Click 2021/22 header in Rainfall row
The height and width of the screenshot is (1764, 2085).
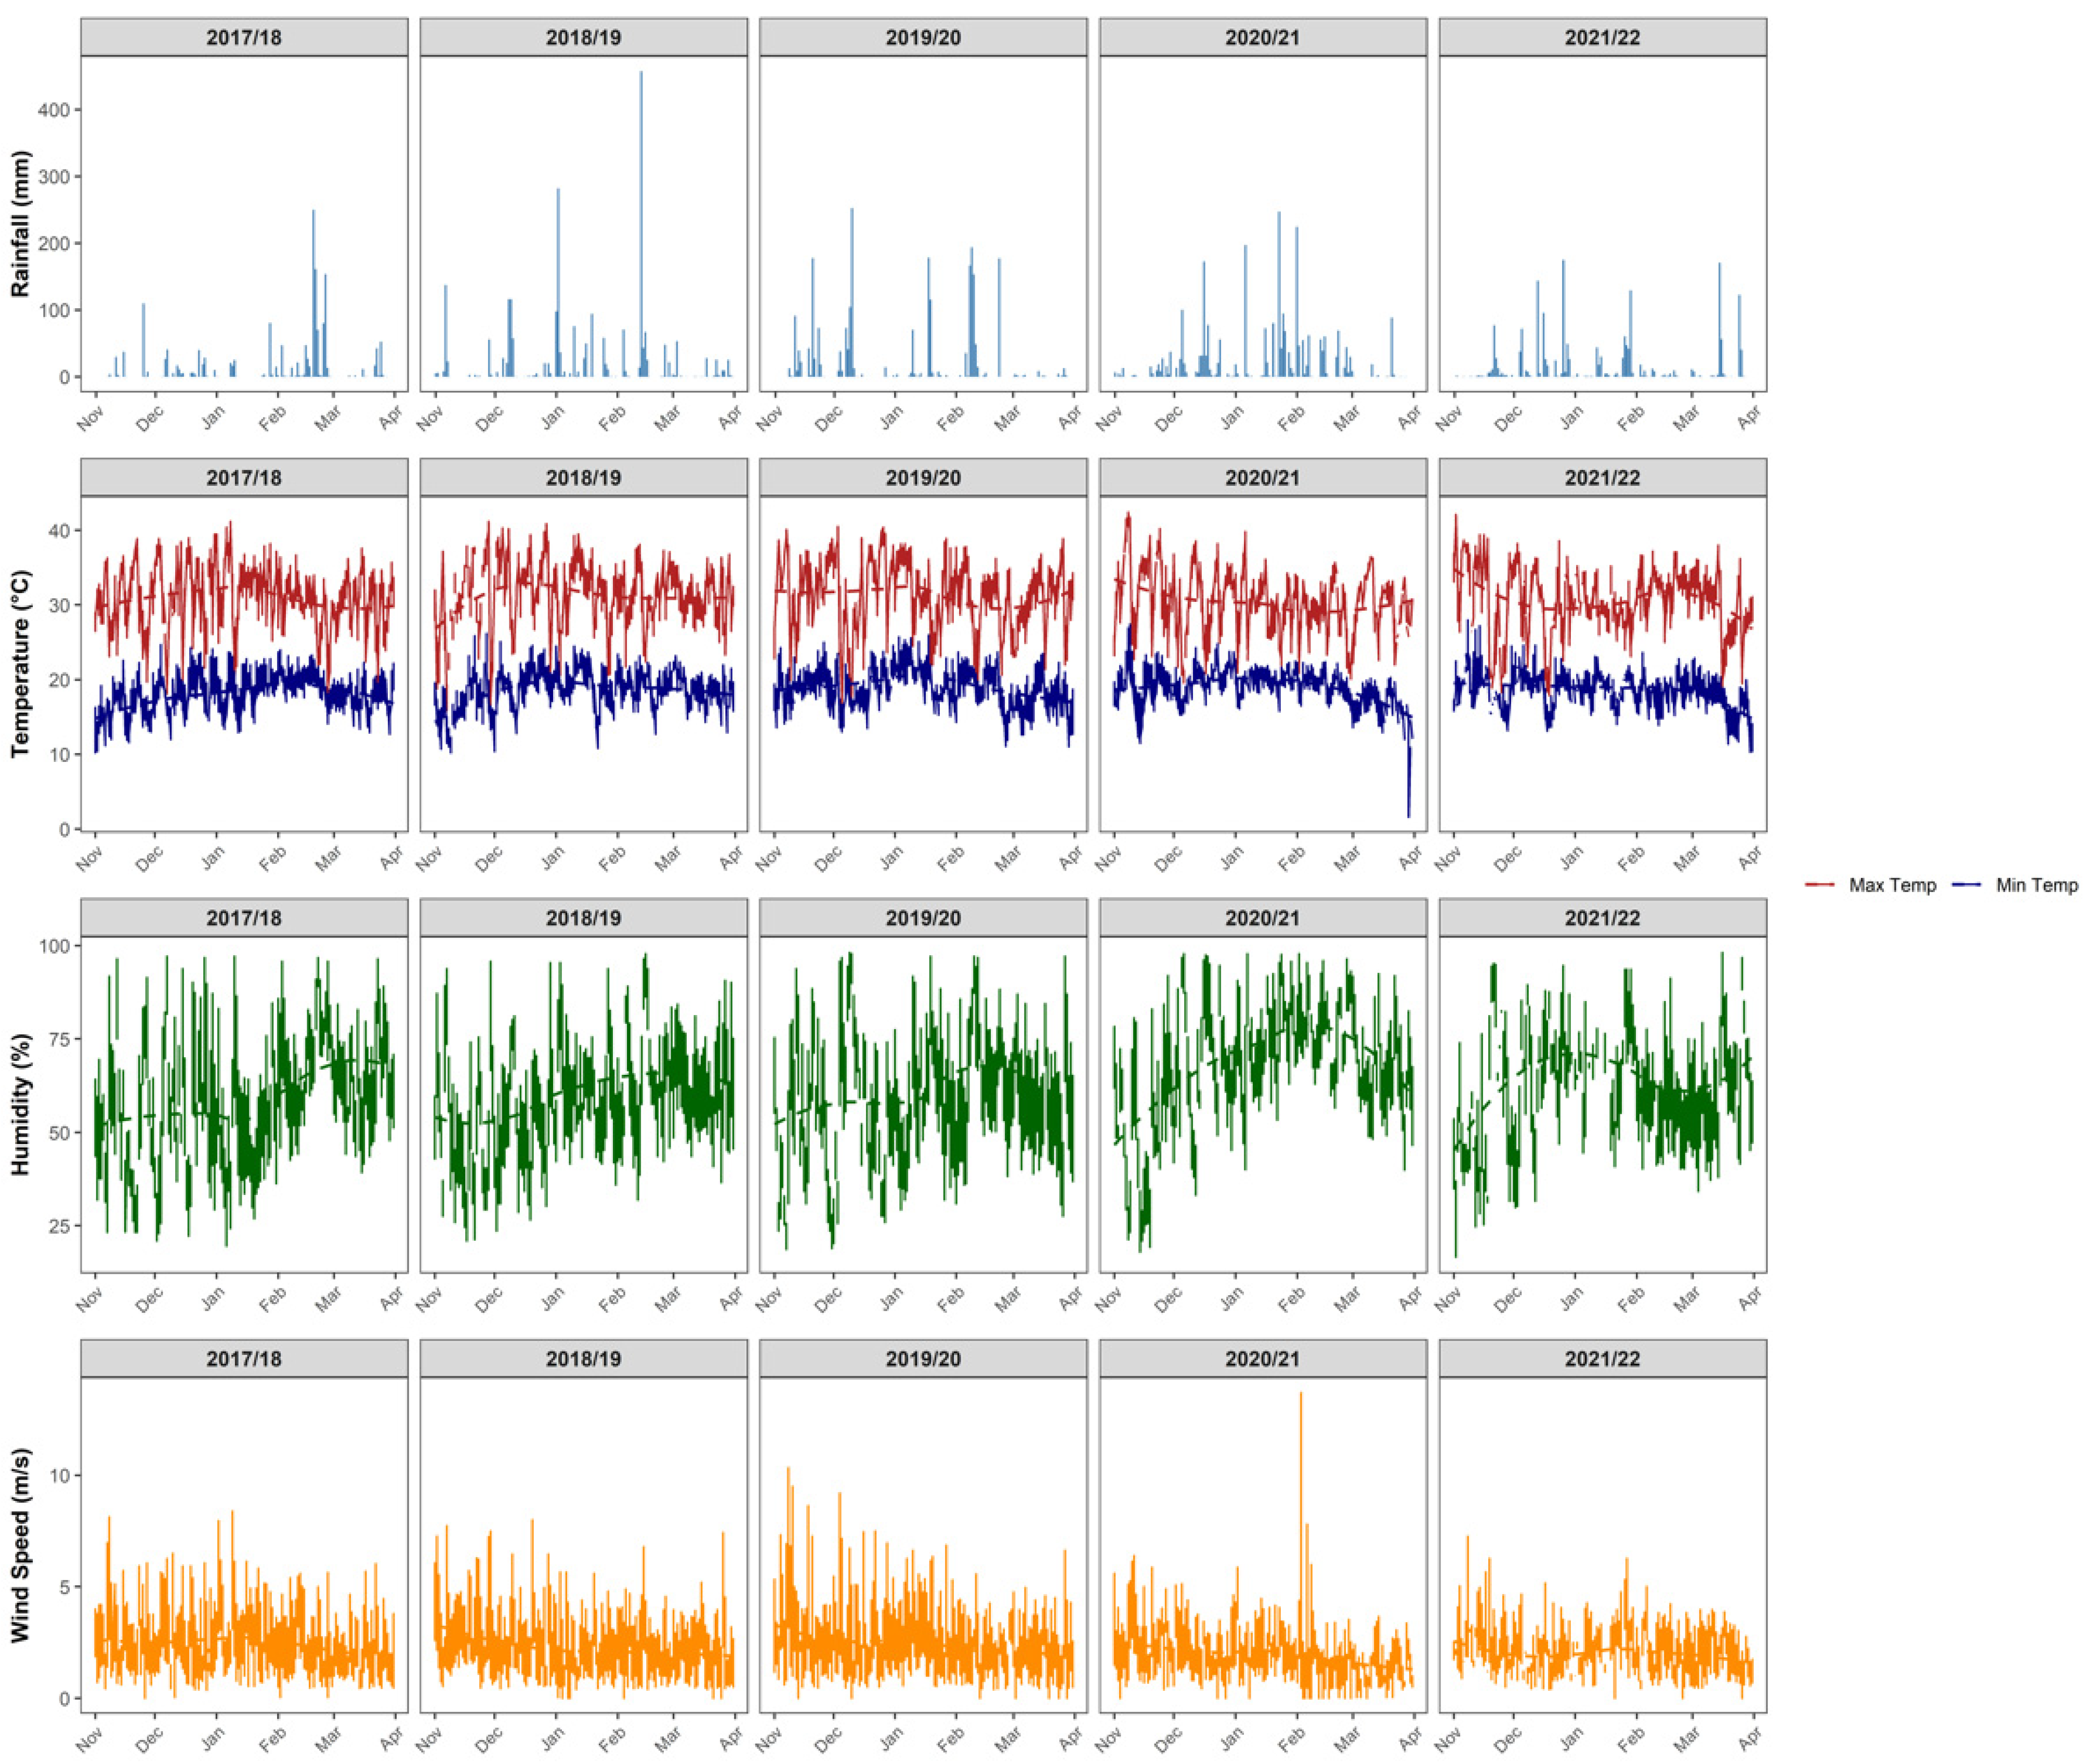point(1602,38)
